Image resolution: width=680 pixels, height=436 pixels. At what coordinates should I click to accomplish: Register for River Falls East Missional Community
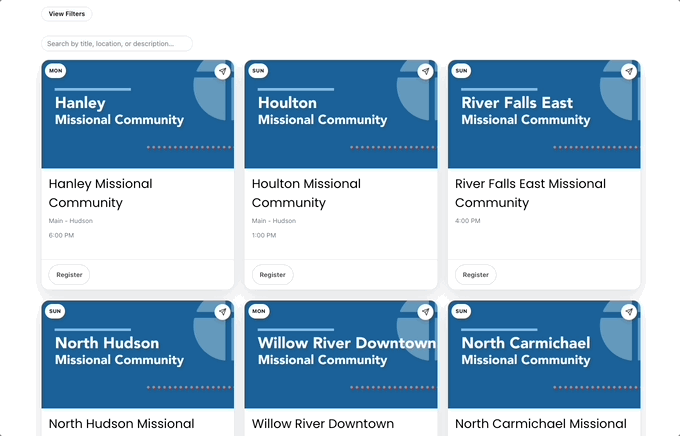coord(475,275)
